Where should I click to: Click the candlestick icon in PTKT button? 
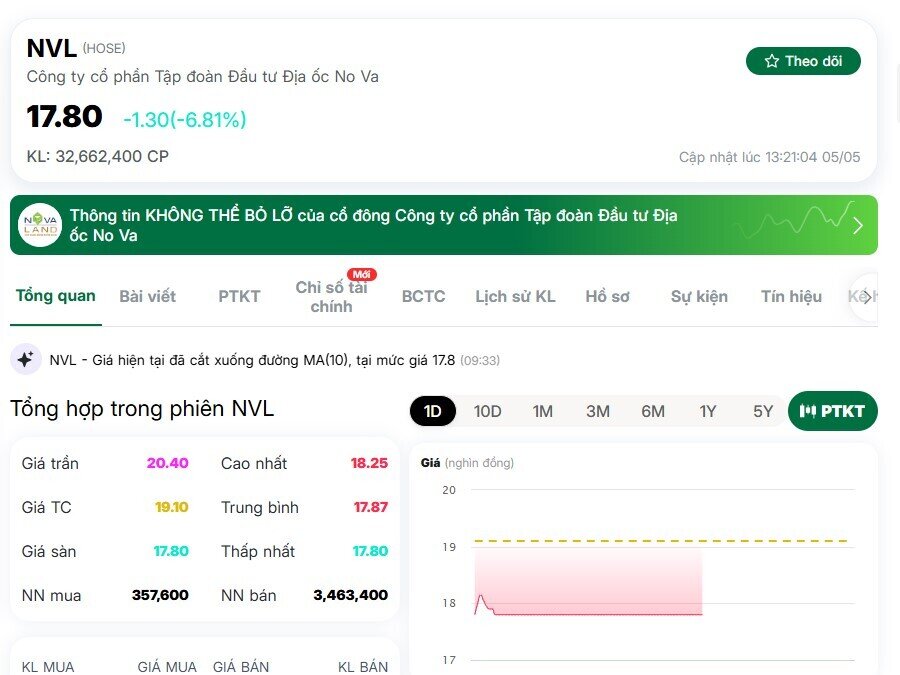click(808, 411)
